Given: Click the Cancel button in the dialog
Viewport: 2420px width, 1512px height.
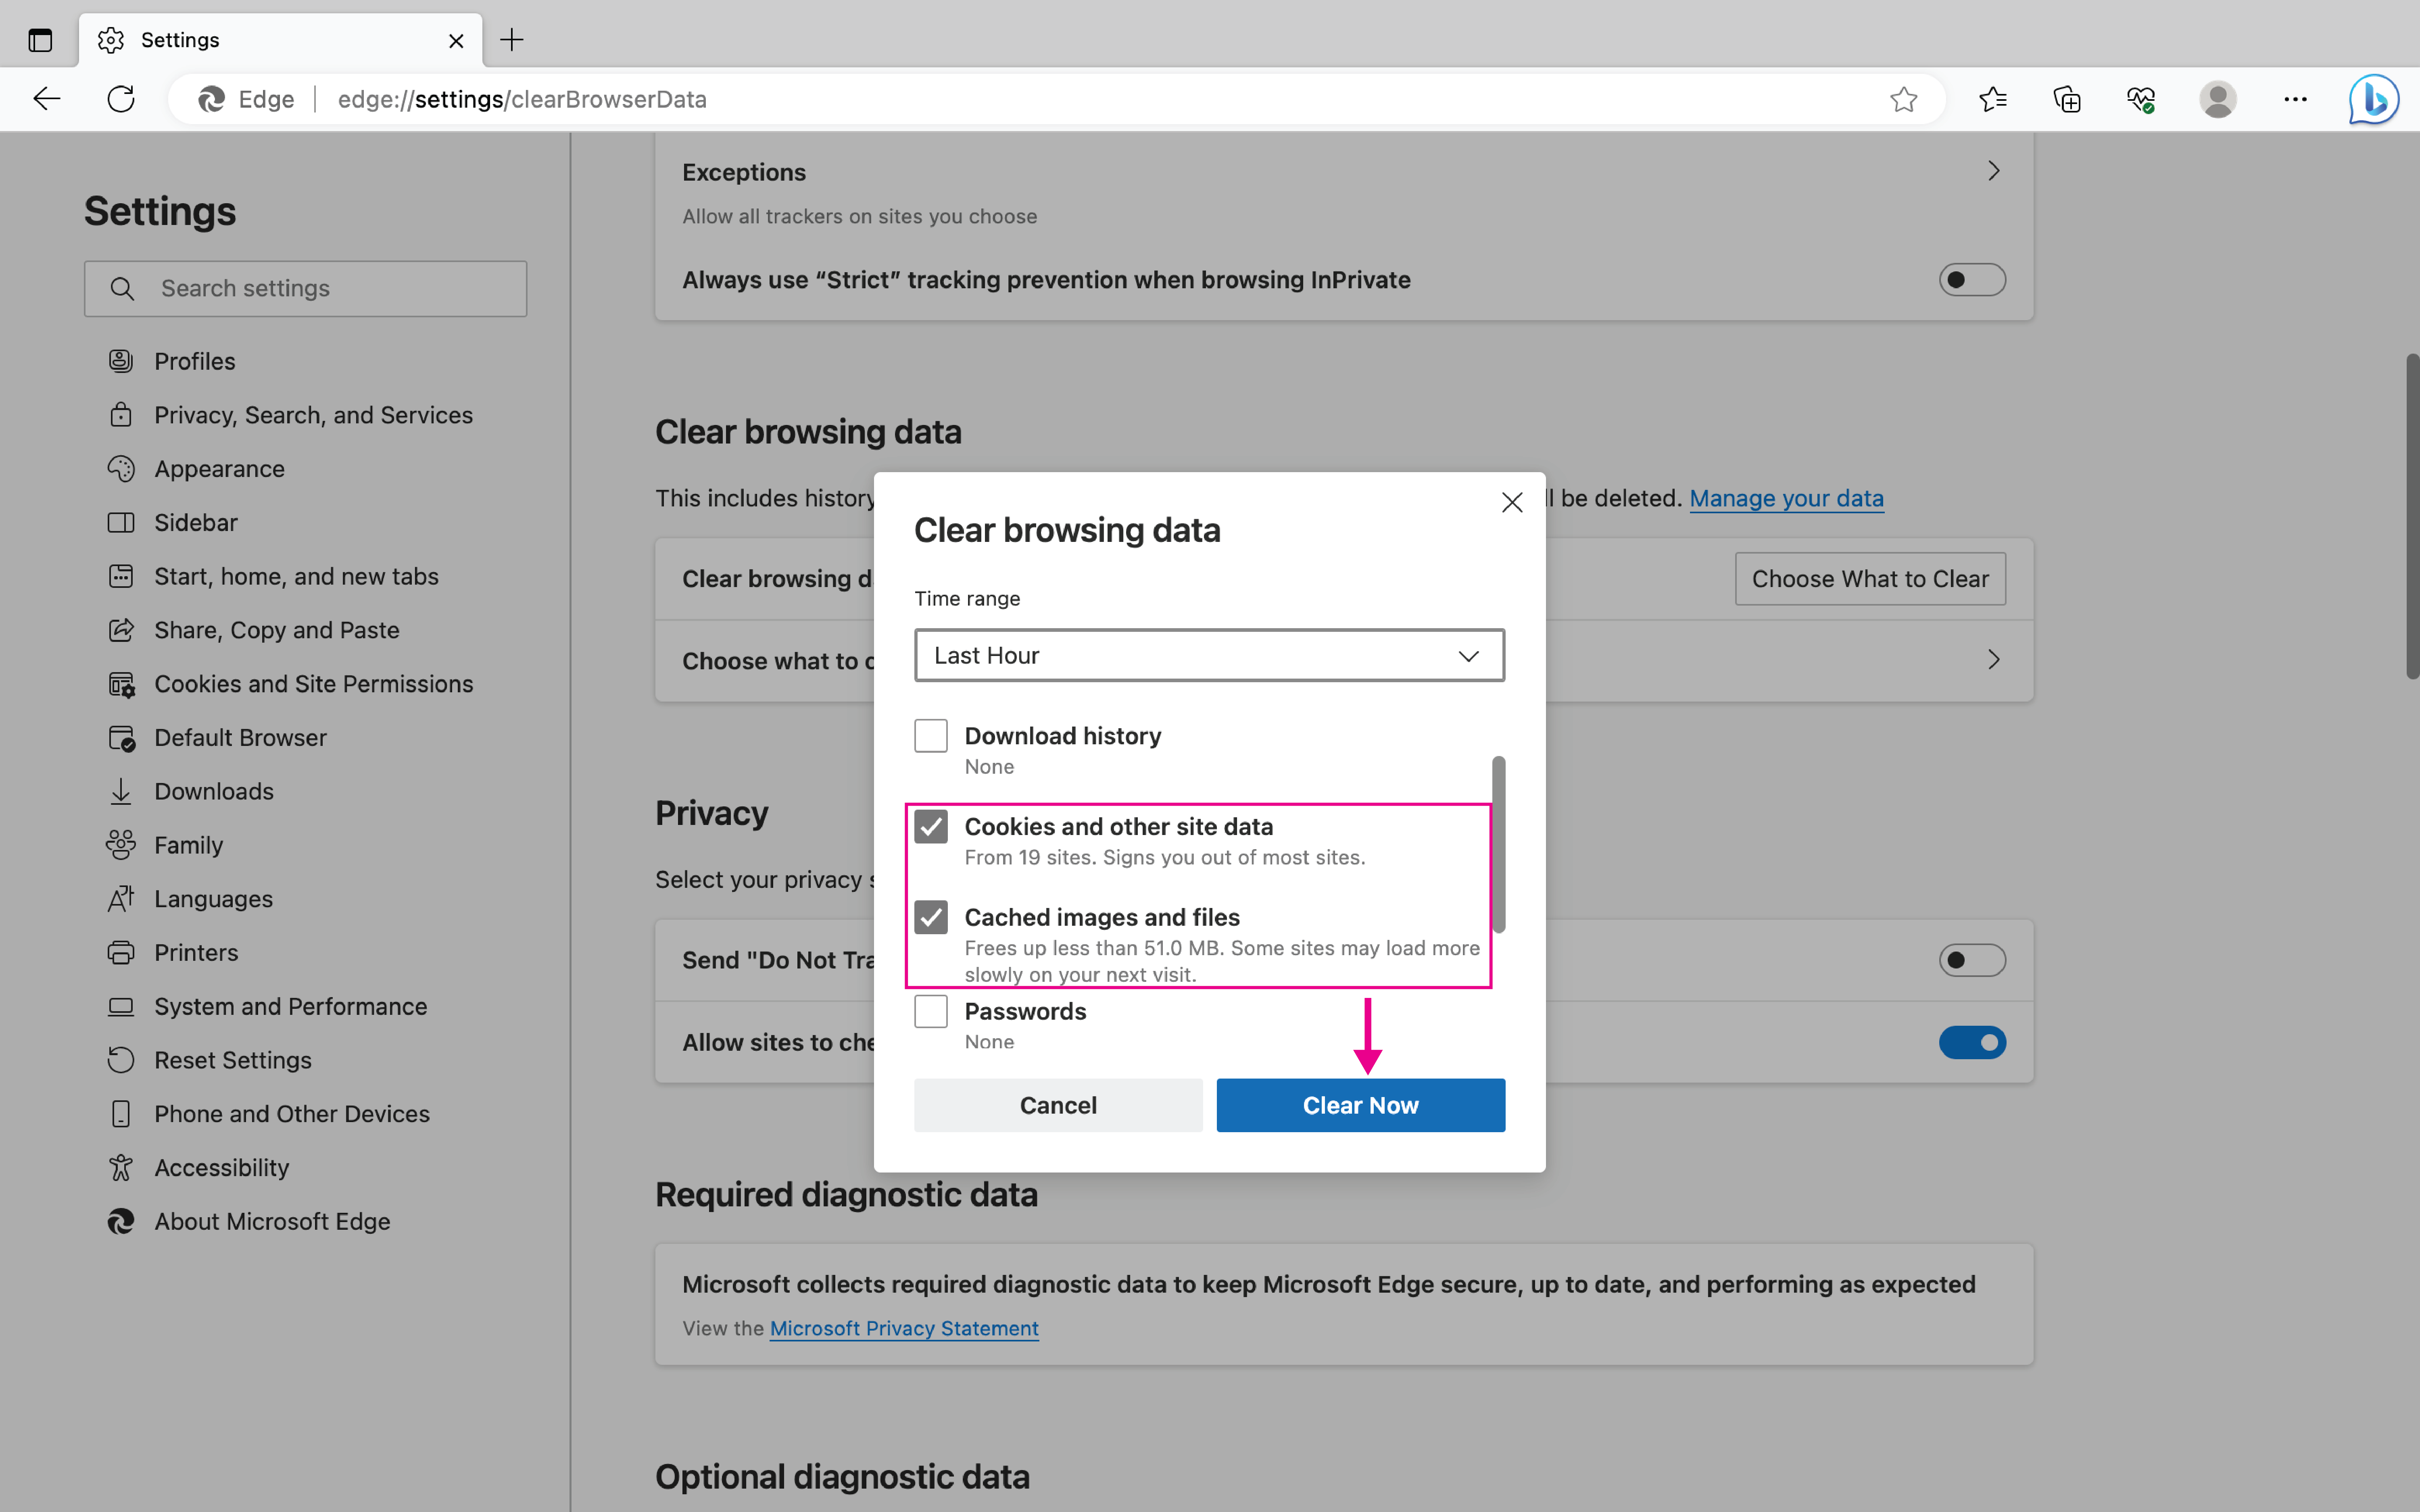Looking at the screenshot, I should 1058,1105.
